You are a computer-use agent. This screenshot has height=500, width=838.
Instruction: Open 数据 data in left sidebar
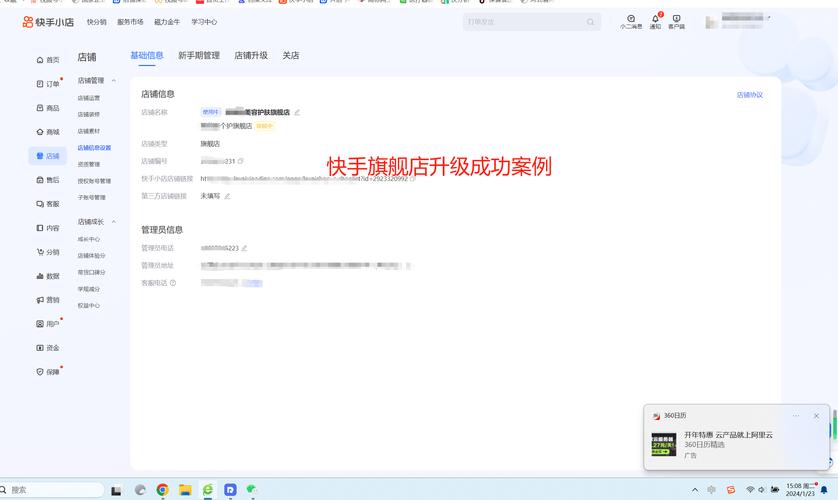pyautogui.click(x=48, y=276)
